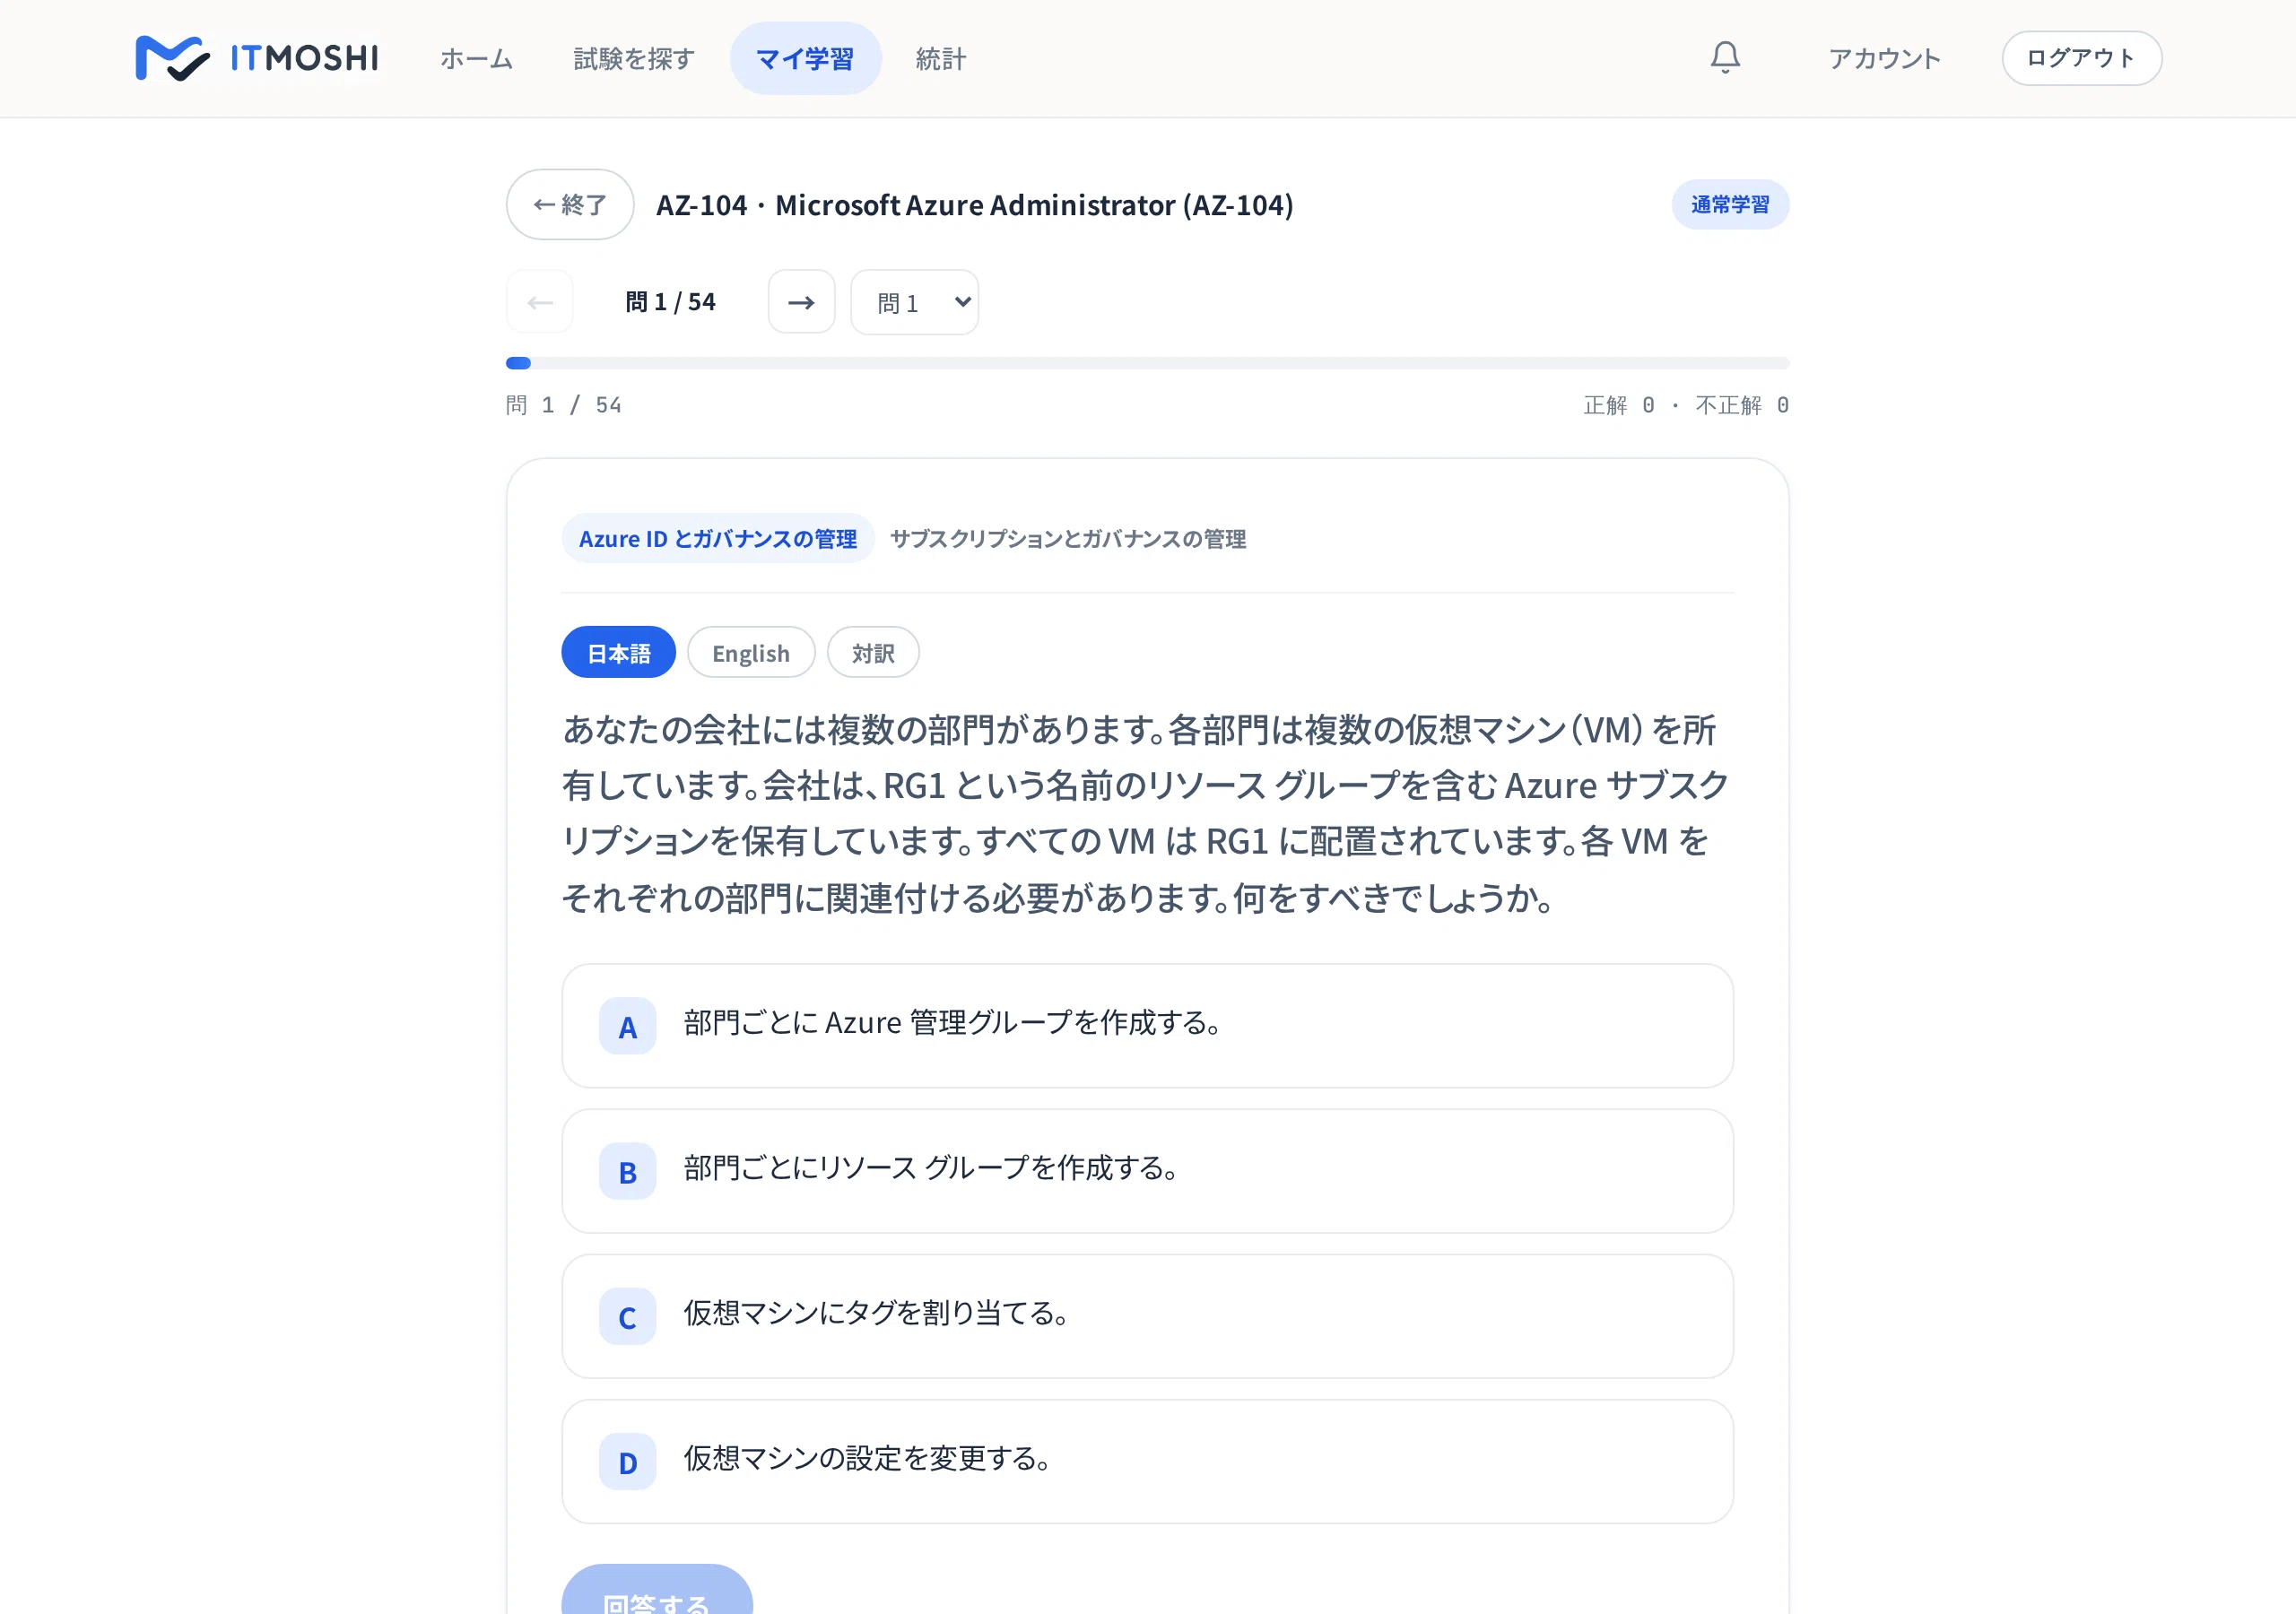This screenshot has width=2296, height=1614.
Task: Click the ログアウト button
Action: [2081, 58]
